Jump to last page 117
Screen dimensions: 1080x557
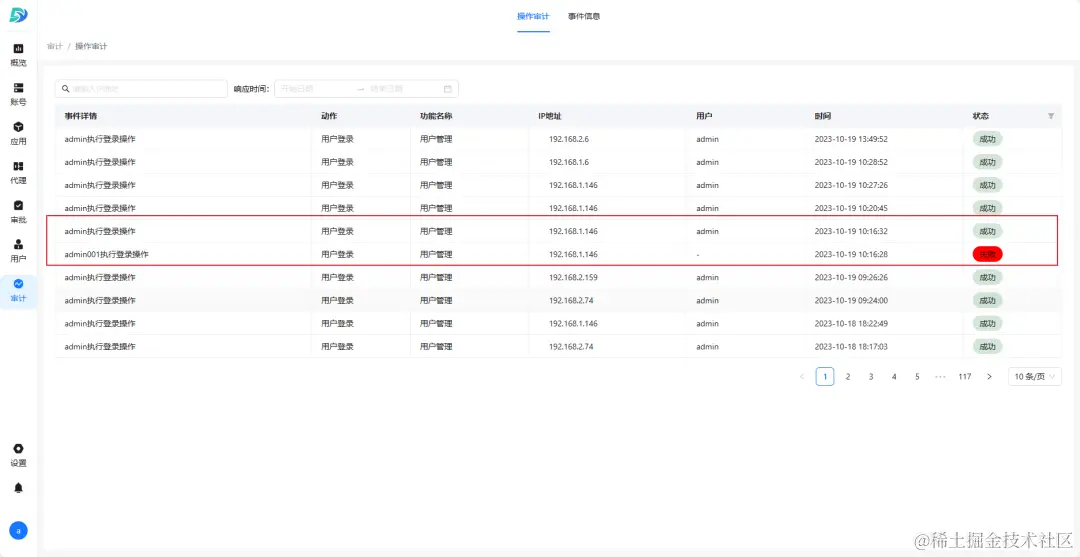click(964, 377)
